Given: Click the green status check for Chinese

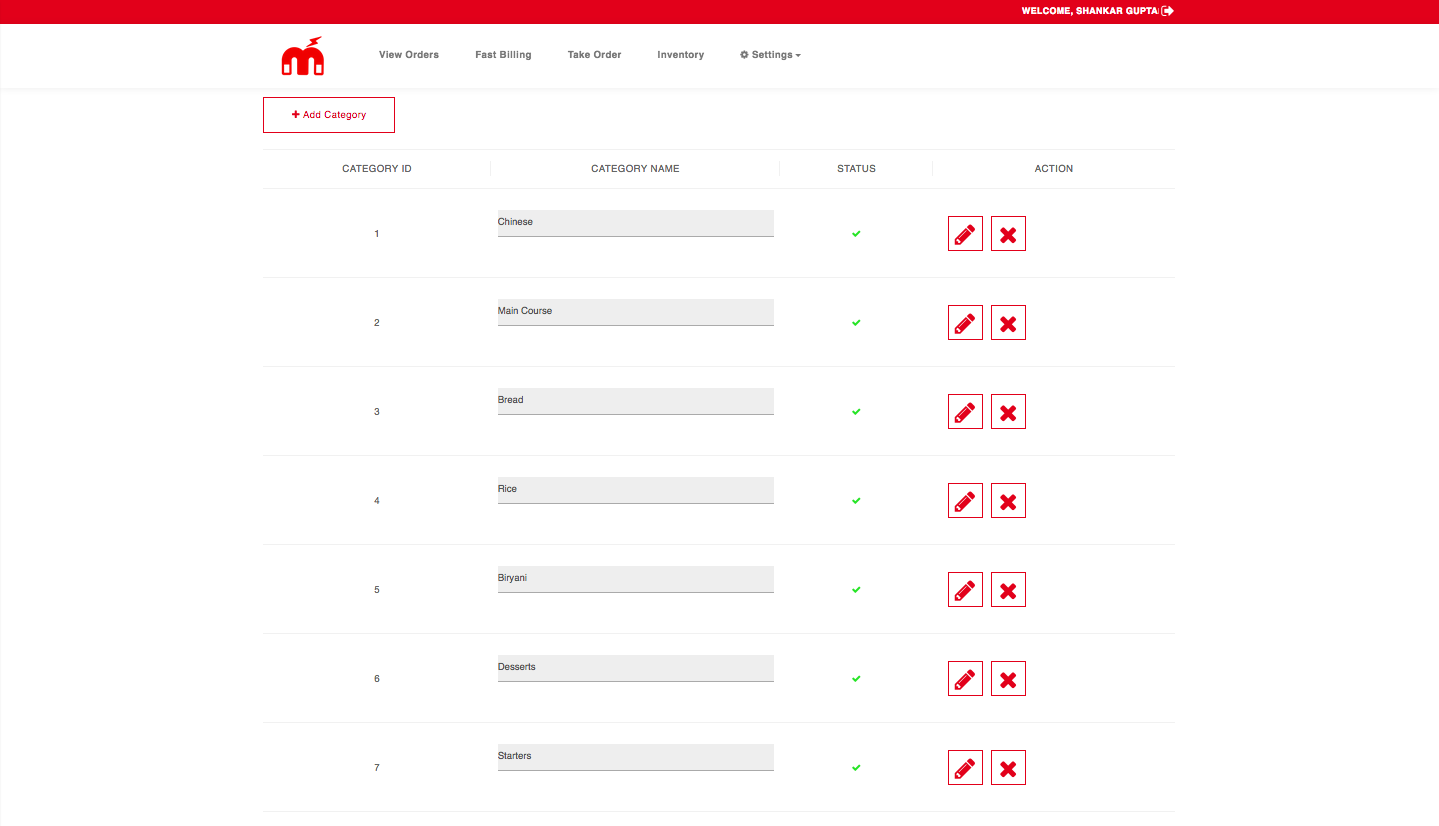Looking at the screenshot, I should point(856,234).
